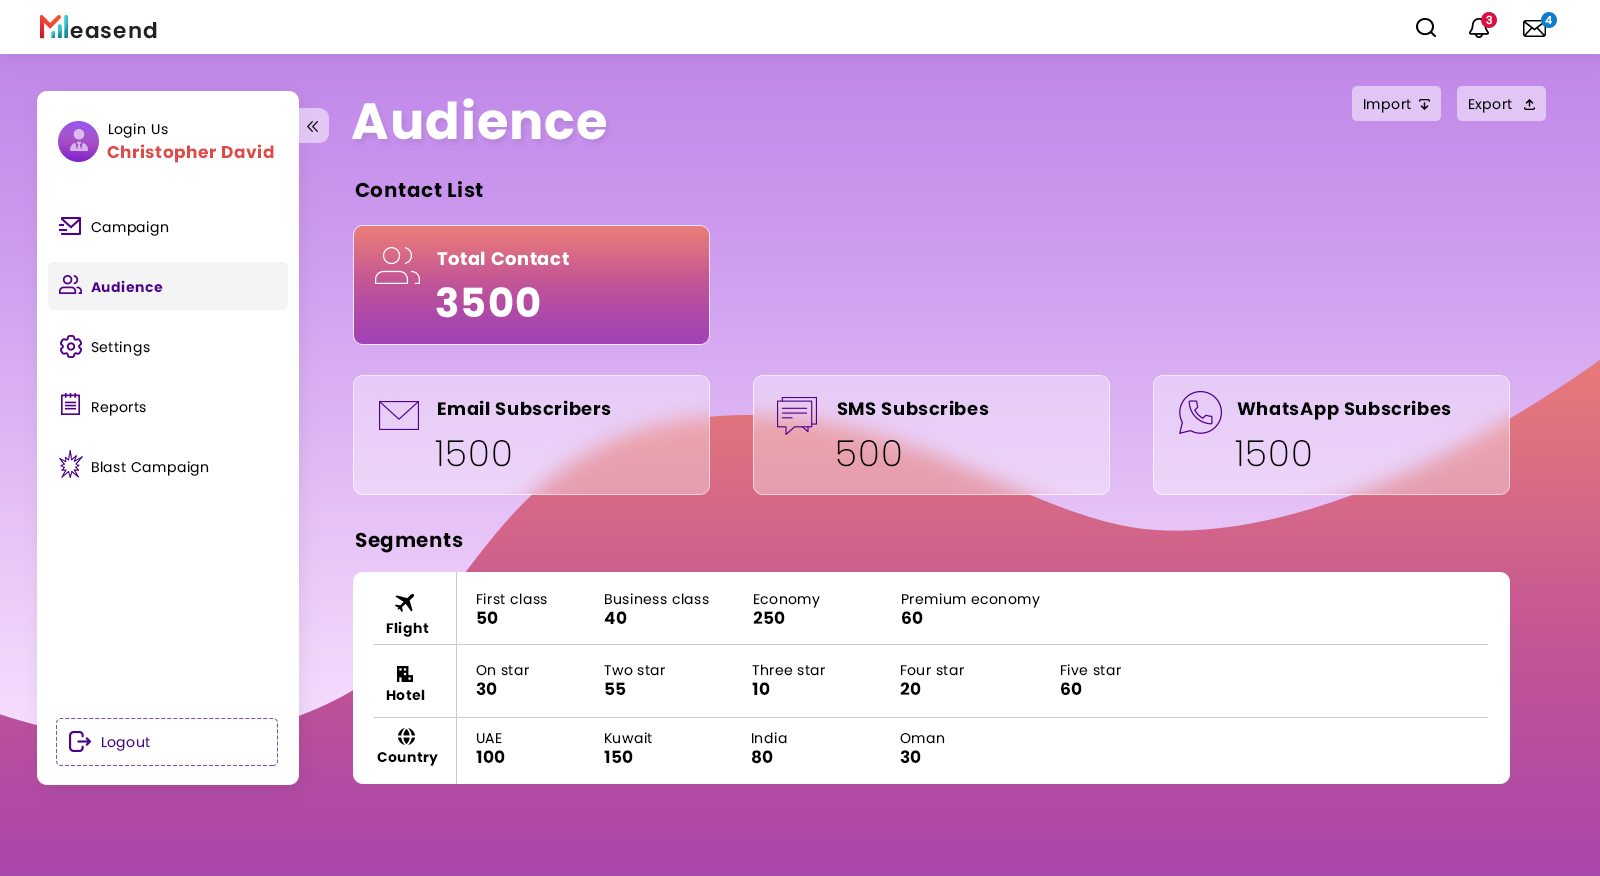1600x876 pixels.
Task: Open Settings from the sidebar
Action: point(120,347)
